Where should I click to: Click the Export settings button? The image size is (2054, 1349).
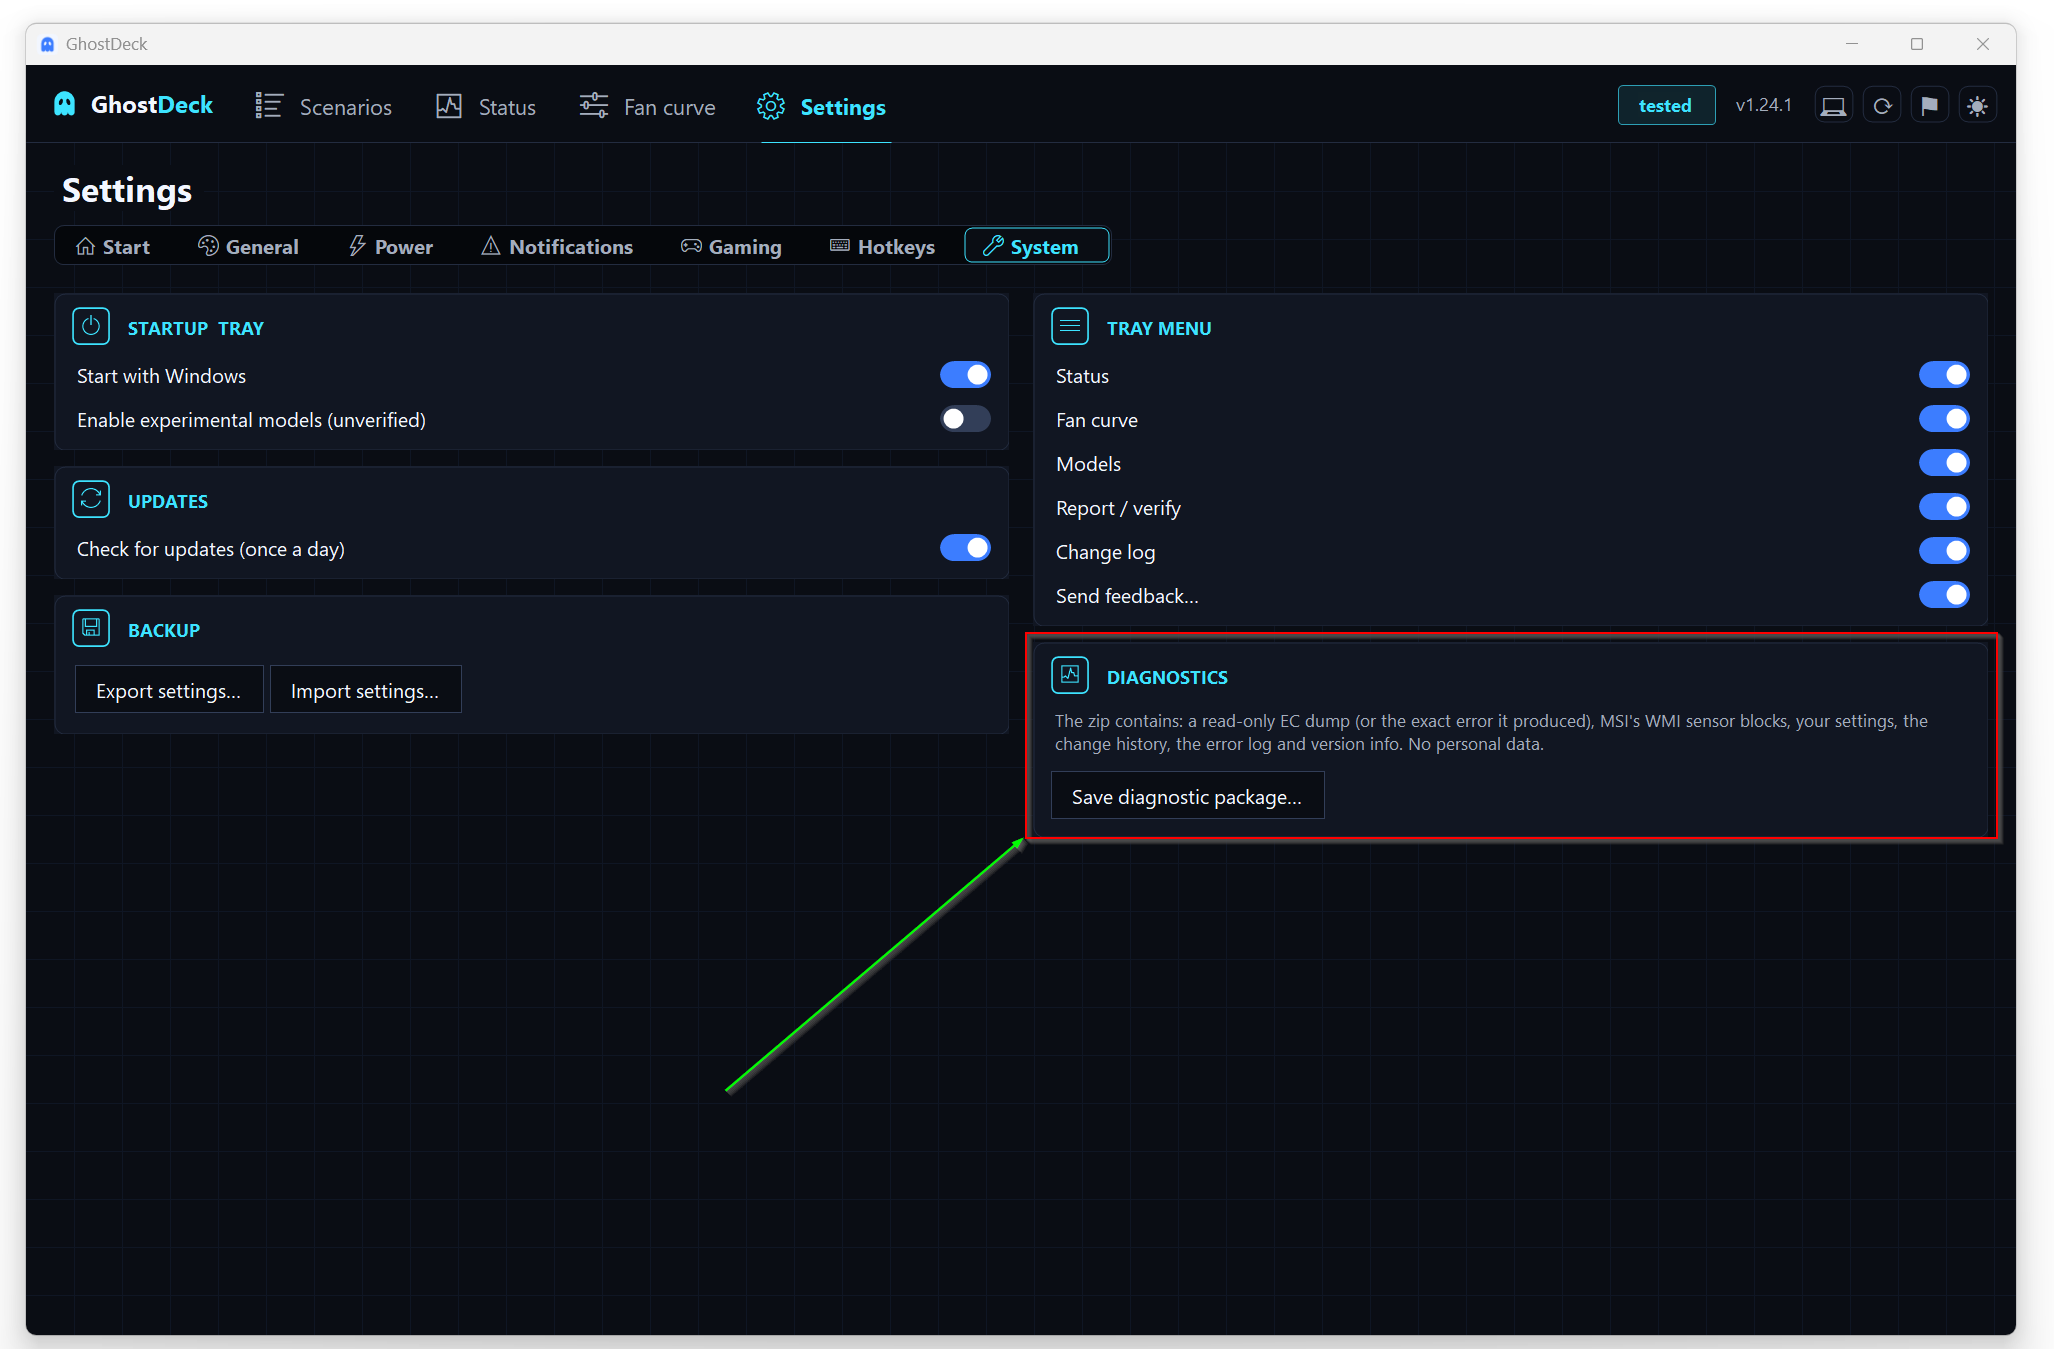(169, 690)
